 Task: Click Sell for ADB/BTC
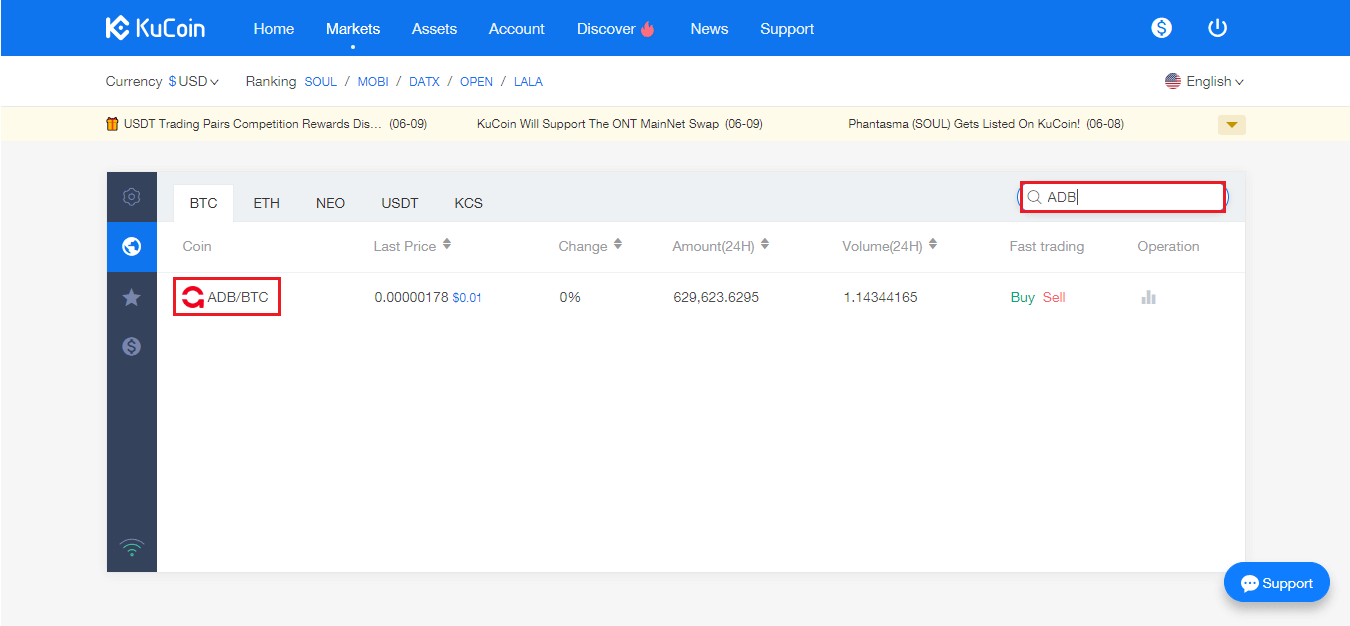[1054, 297]
